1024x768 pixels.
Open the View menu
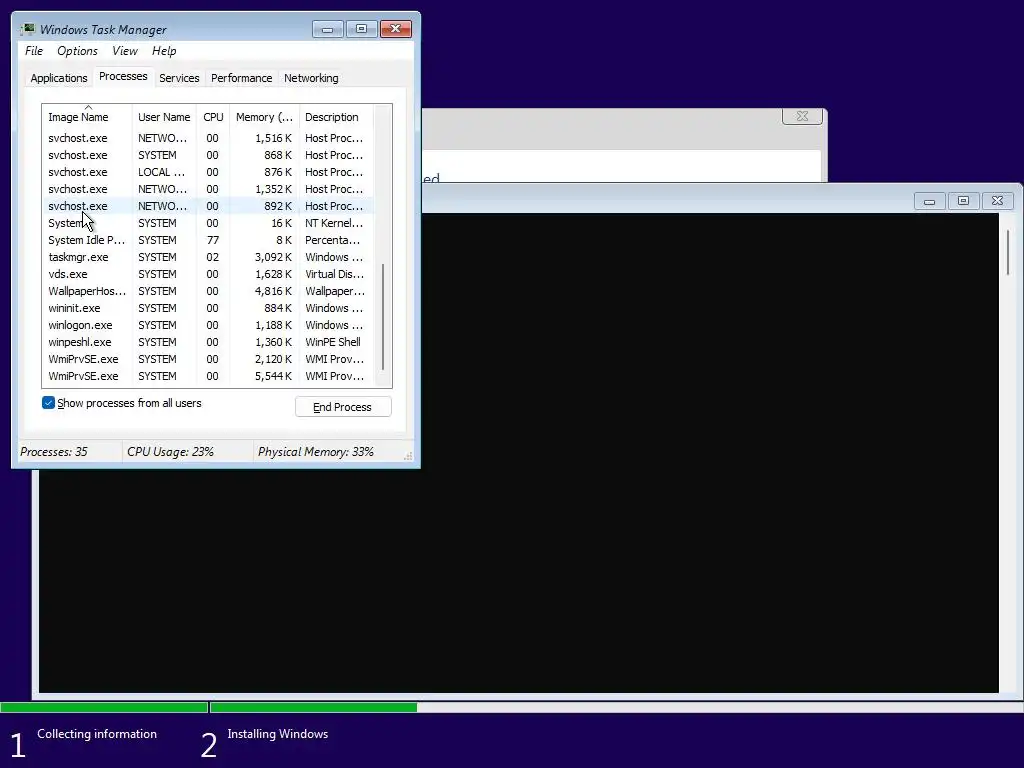coord(125,51)
